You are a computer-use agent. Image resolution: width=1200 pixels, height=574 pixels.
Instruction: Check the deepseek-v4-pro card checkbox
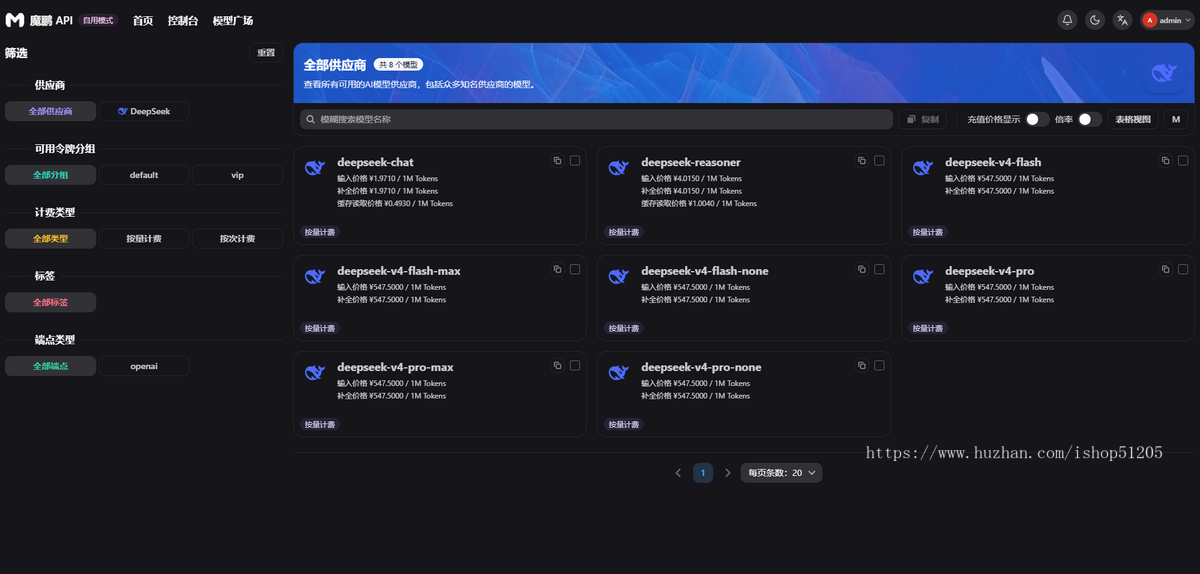pyautogui.click(x=1183, y=270)
